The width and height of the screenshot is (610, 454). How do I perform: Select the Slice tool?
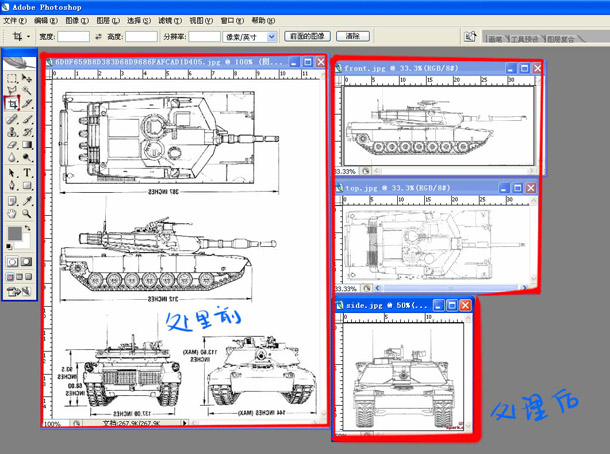coord(26,103)
